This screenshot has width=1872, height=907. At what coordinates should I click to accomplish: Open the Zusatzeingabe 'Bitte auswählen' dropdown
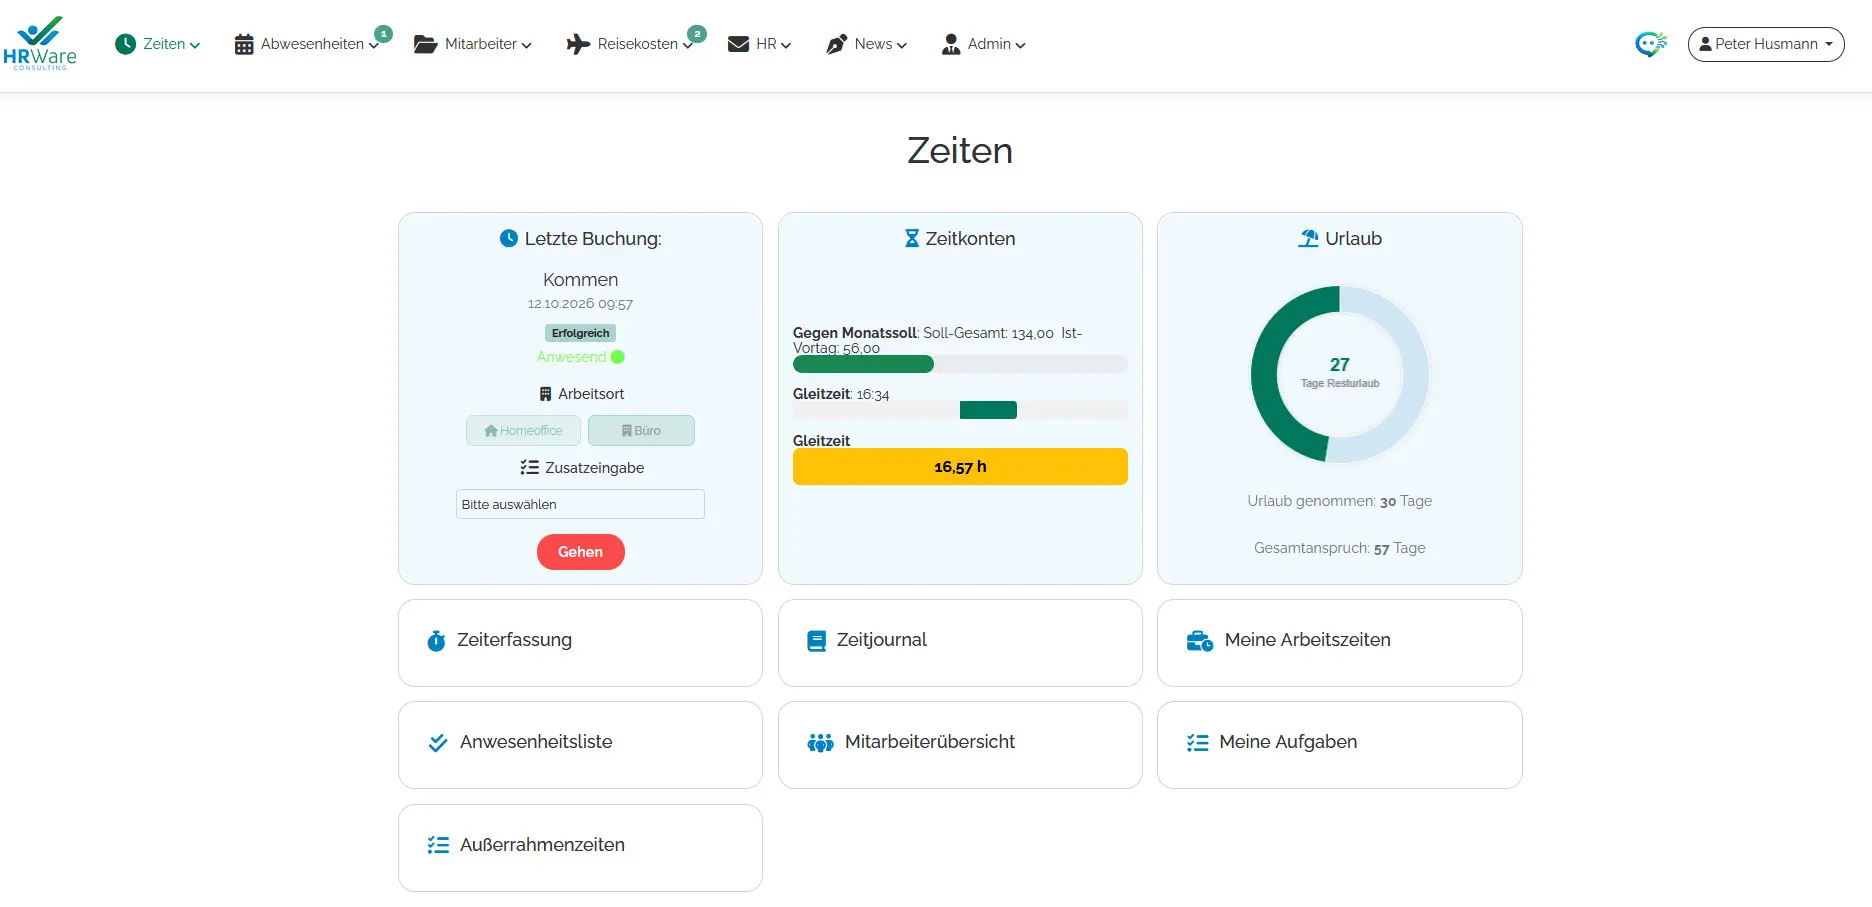[580, 504]
